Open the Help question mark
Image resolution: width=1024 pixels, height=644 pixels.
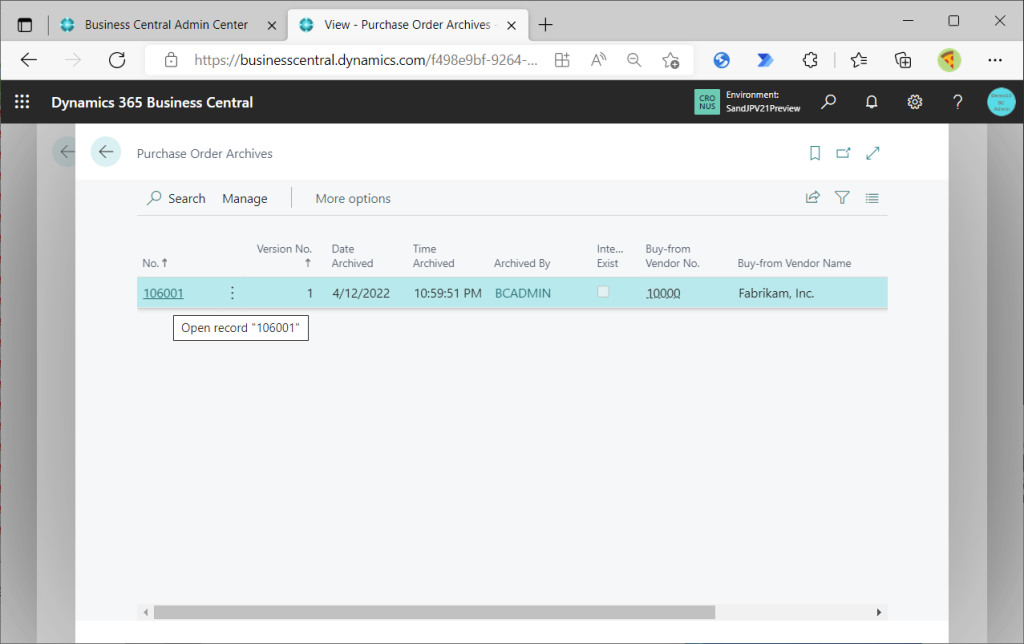[957, 102]
